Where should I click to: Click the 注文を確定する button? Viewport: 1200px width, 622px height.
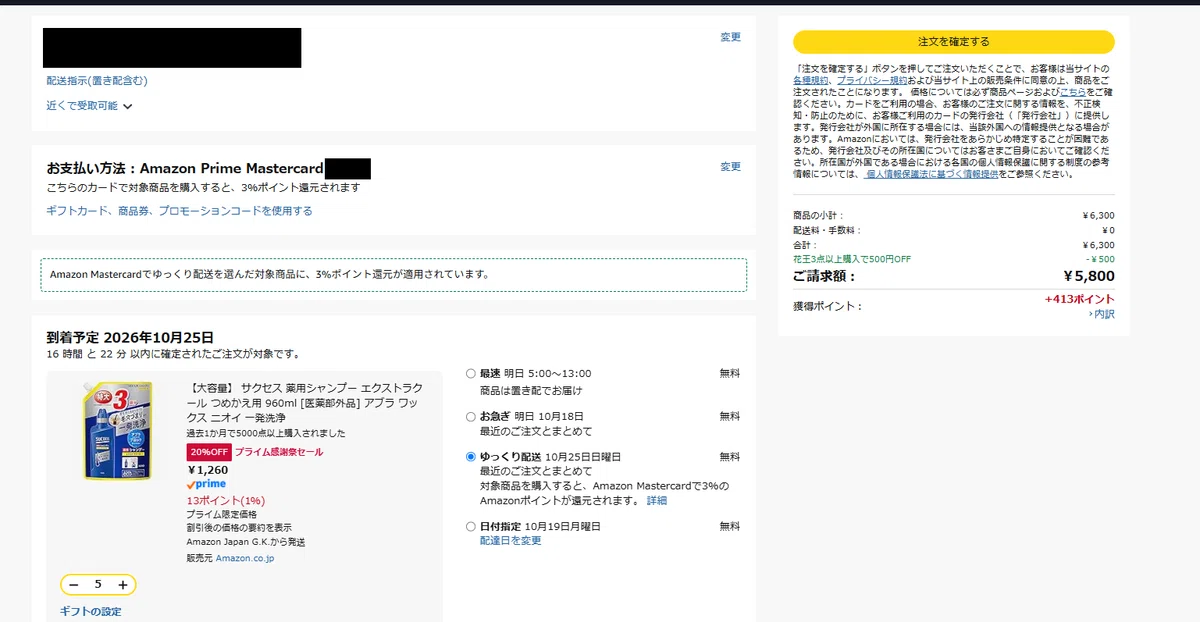[x=953, y=41]
